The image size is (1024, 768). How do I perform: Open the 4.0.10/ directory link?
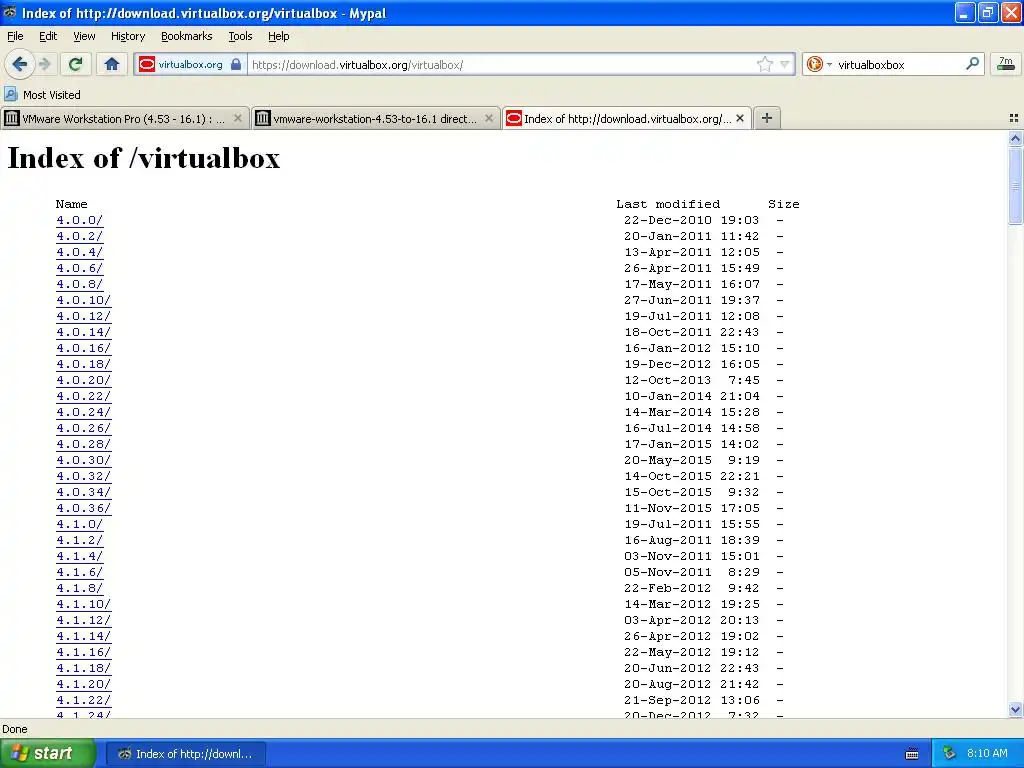[83, 300]
